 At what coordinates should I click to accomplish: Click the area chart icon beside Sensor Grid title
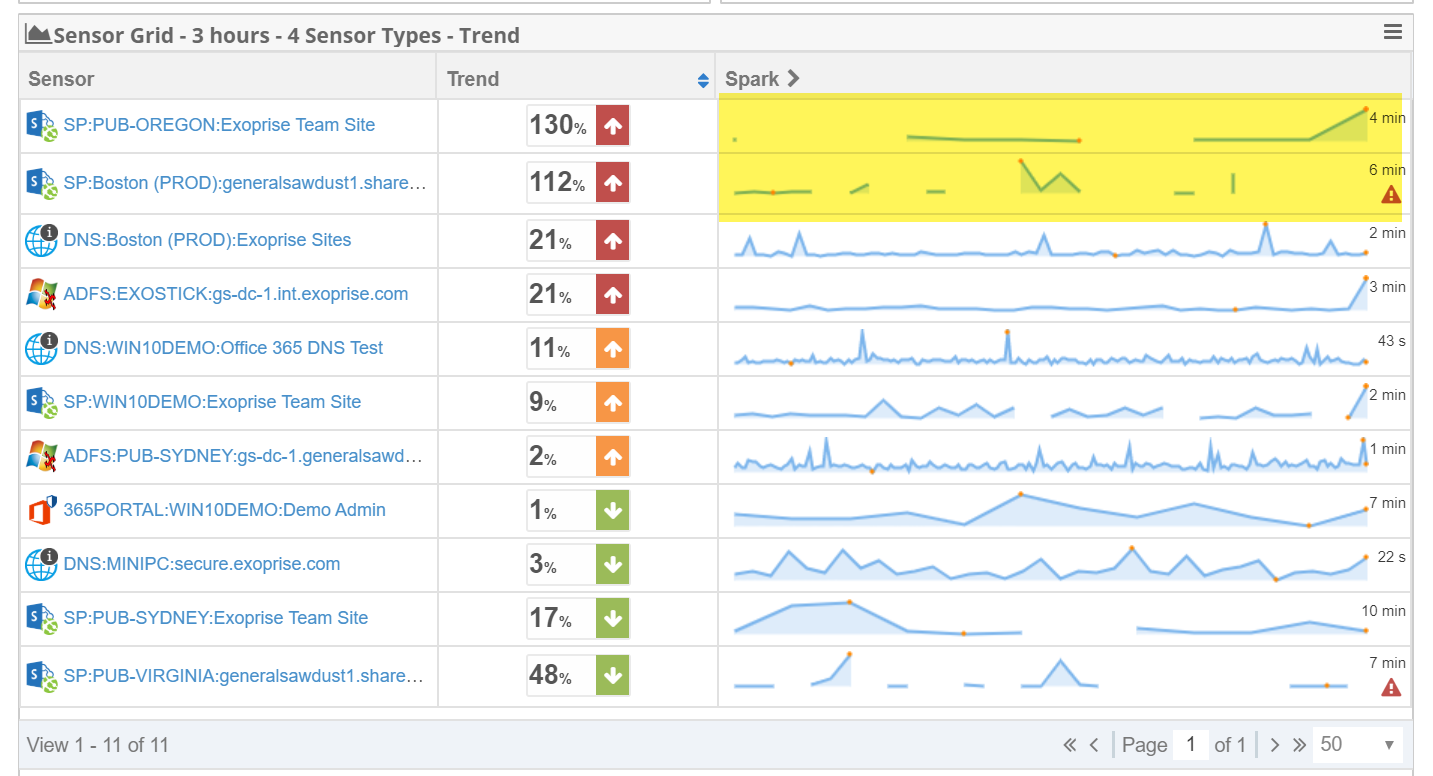tap(38, 34)
